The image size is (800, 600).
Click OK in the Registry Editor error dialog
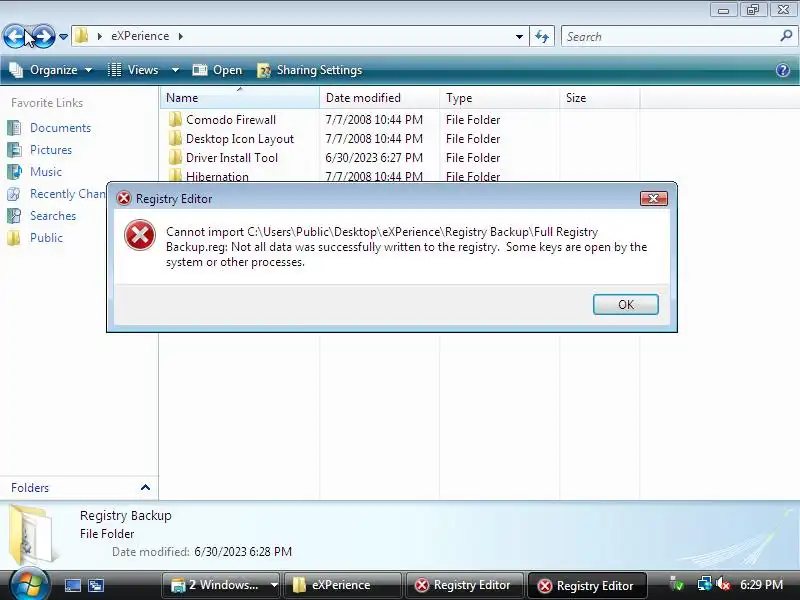tap(626, 305)
